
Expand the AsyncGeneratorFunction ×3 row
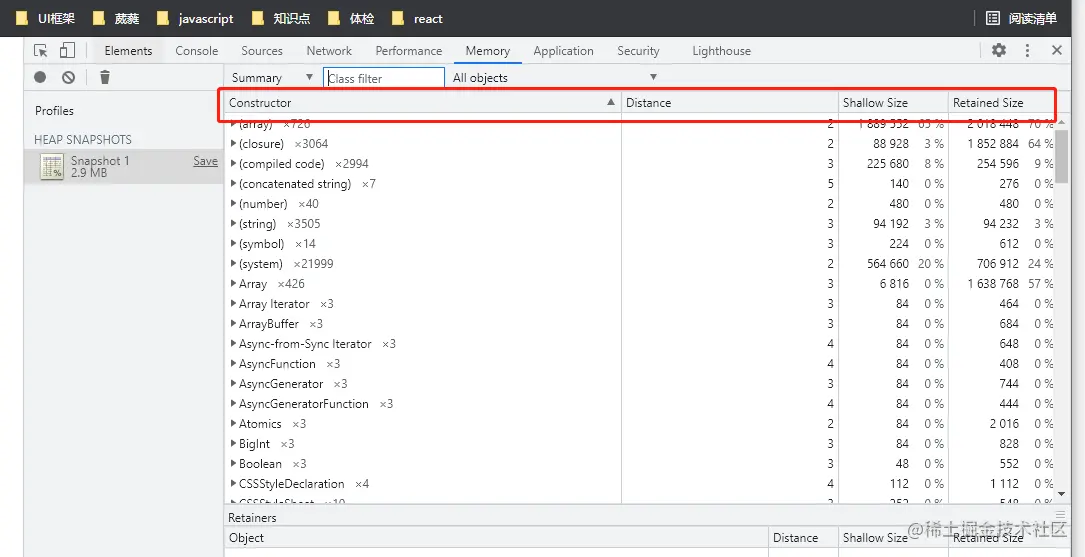(x=233, y=404)
